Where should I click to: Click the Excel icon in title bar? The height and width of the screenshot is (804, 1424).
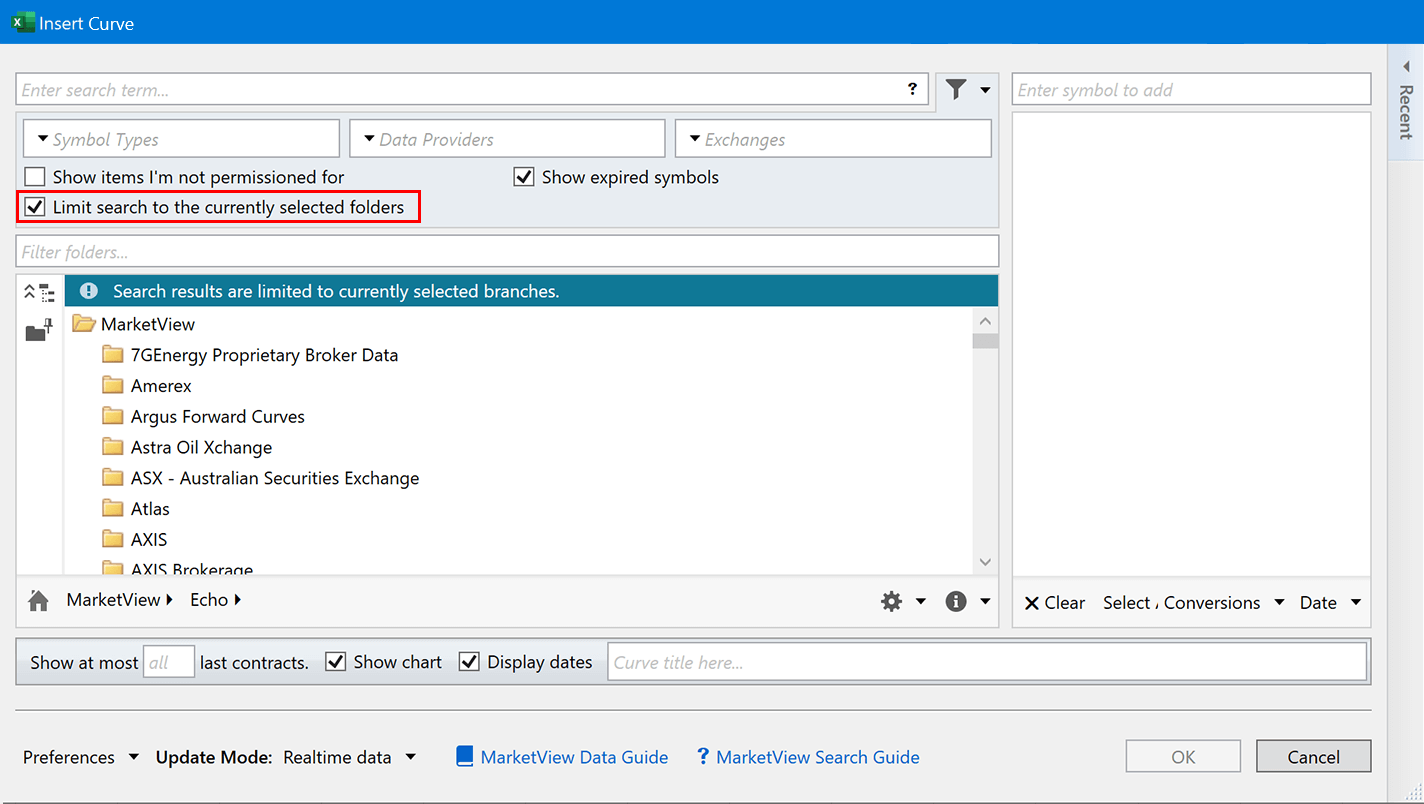click(23, 22)
